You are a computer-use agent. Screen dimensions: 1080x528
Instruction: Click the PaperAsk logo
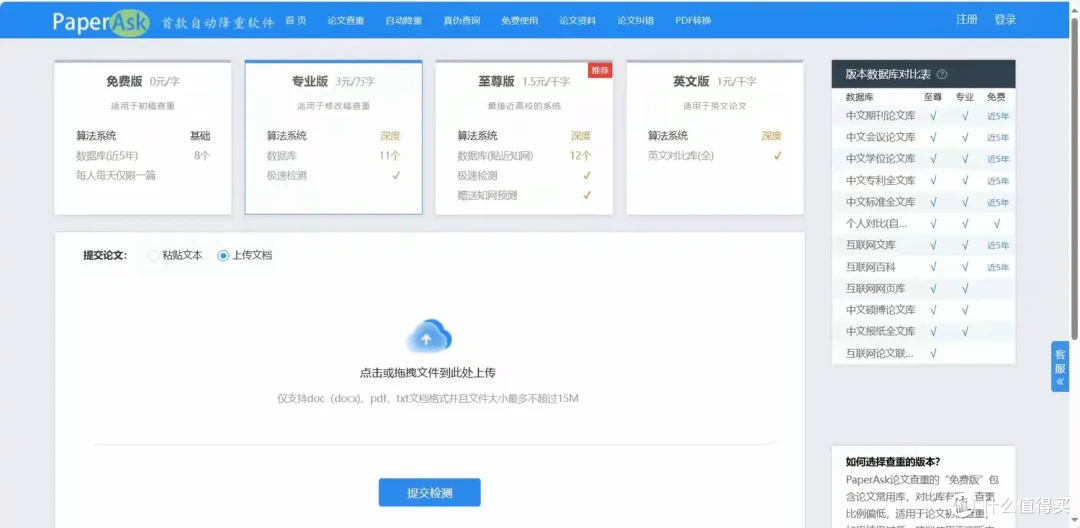click(x=101, y=21)
